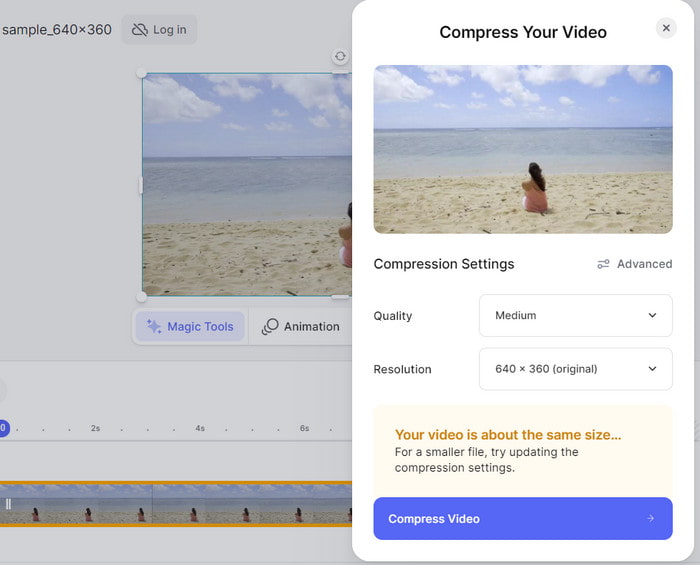Click the 'Resolution' label
This screenshot has width=700, height=565.
point(403,370)
